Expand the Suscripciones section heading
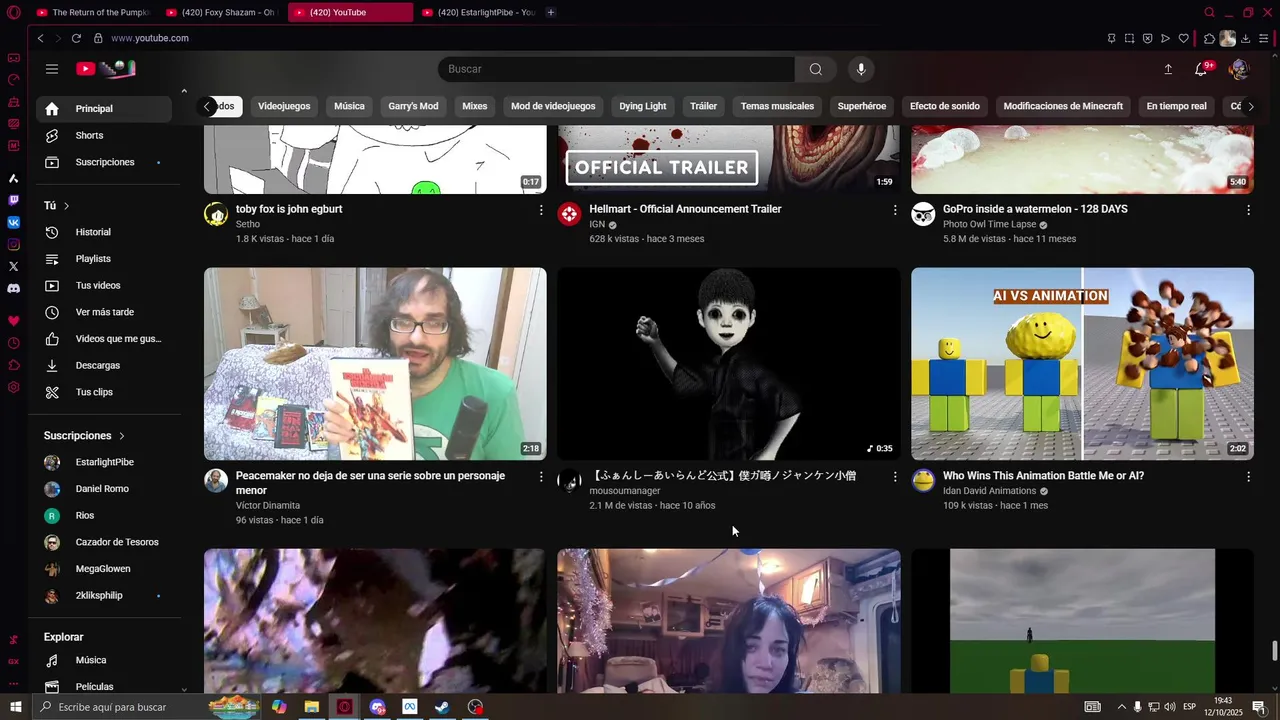The height and width of the screenshot is (720, 1280). [85, 436]
